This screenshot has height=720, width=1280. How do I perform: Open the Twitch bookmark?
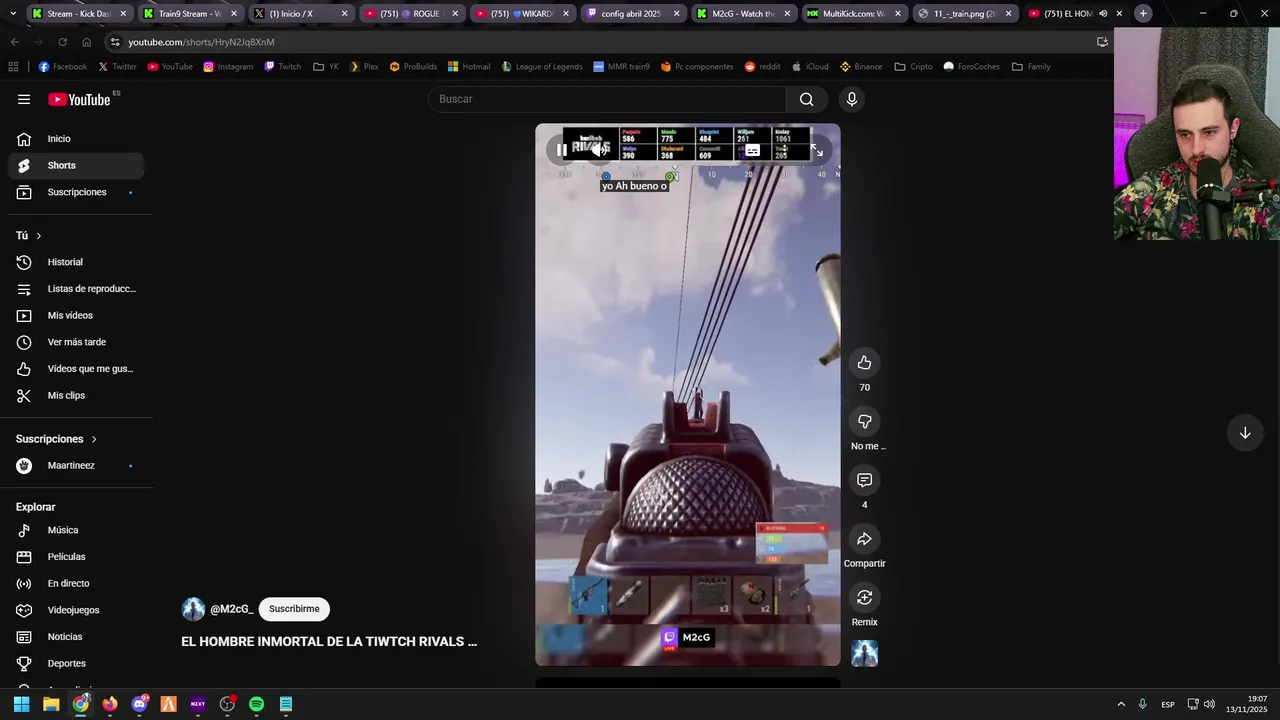click(283, 67)
